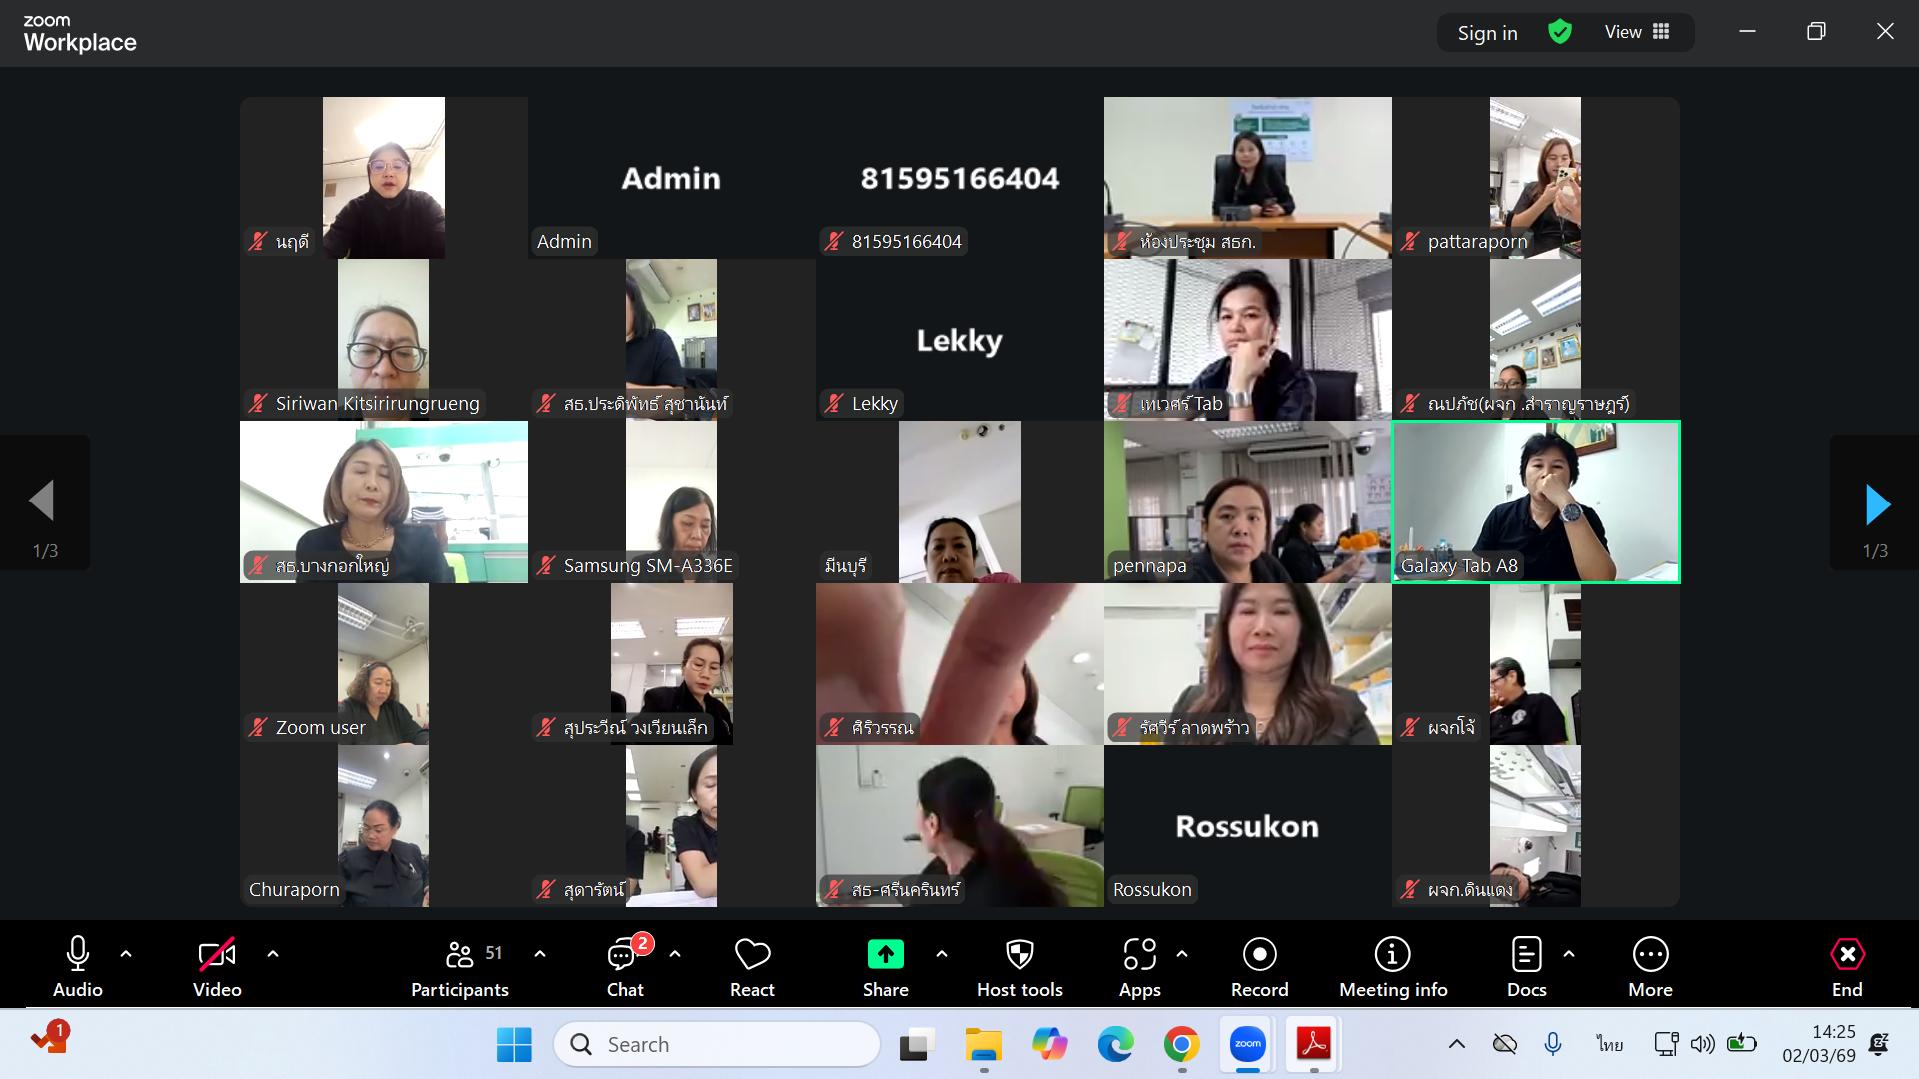Open the Chat panel
The image size is (1919, 1079).
(624, 966)
